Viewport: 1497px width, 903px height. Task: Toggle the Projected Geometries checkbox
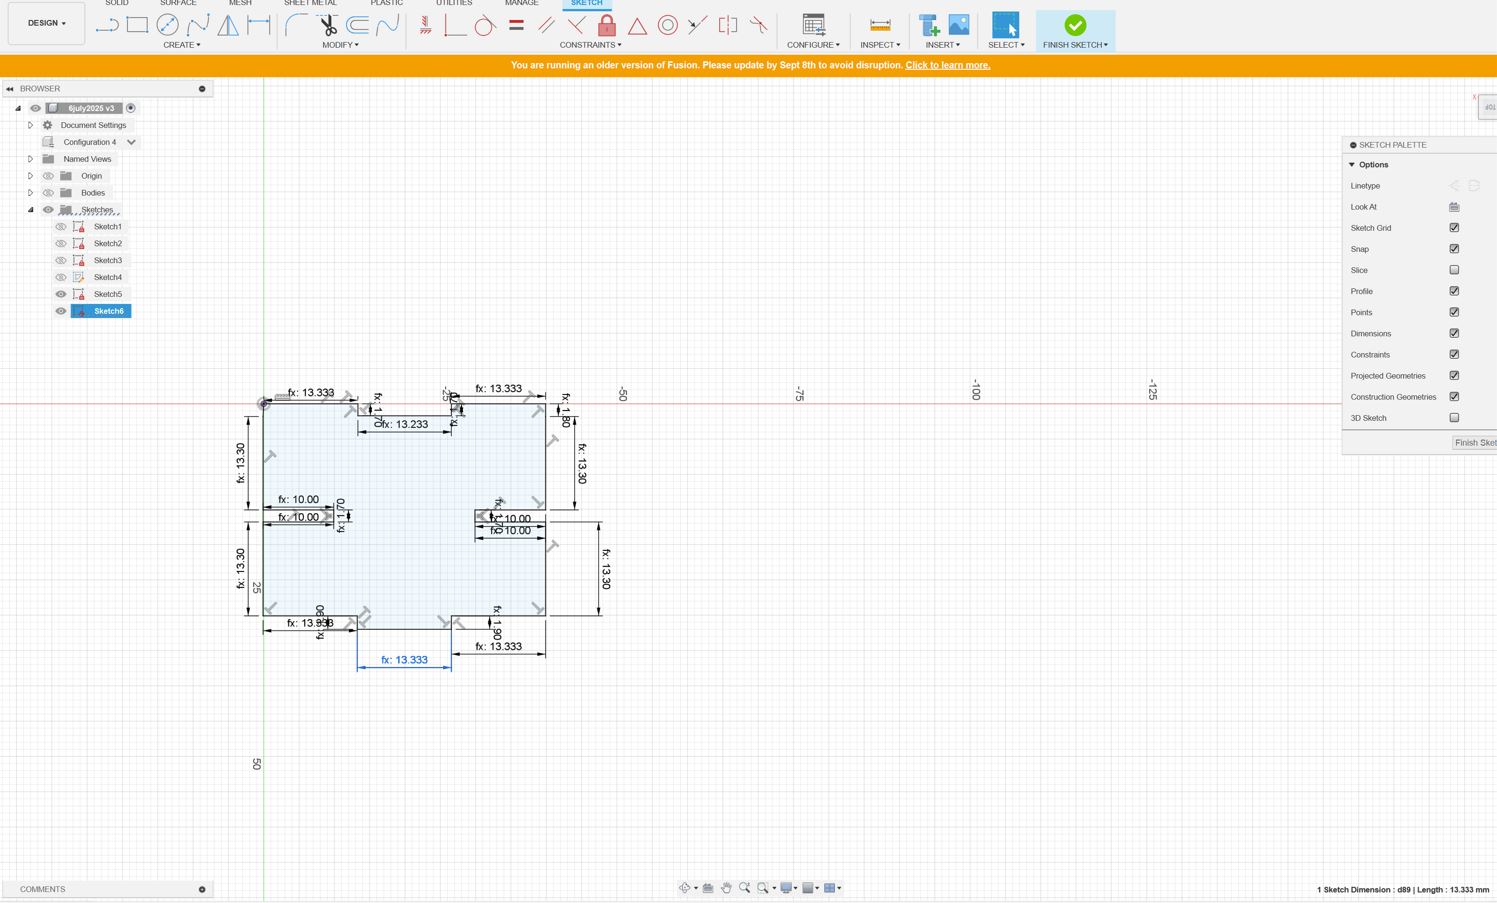1454,376
